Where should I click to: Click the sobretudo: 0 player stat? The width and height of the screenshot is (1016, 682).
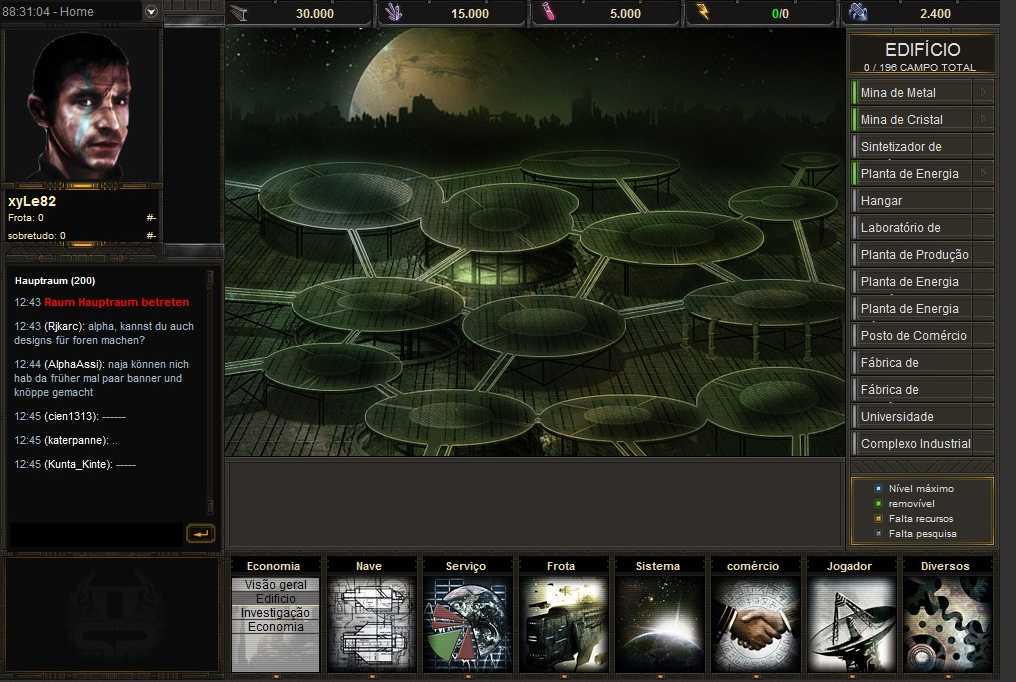pyautogui.click(x=36, y=236)
